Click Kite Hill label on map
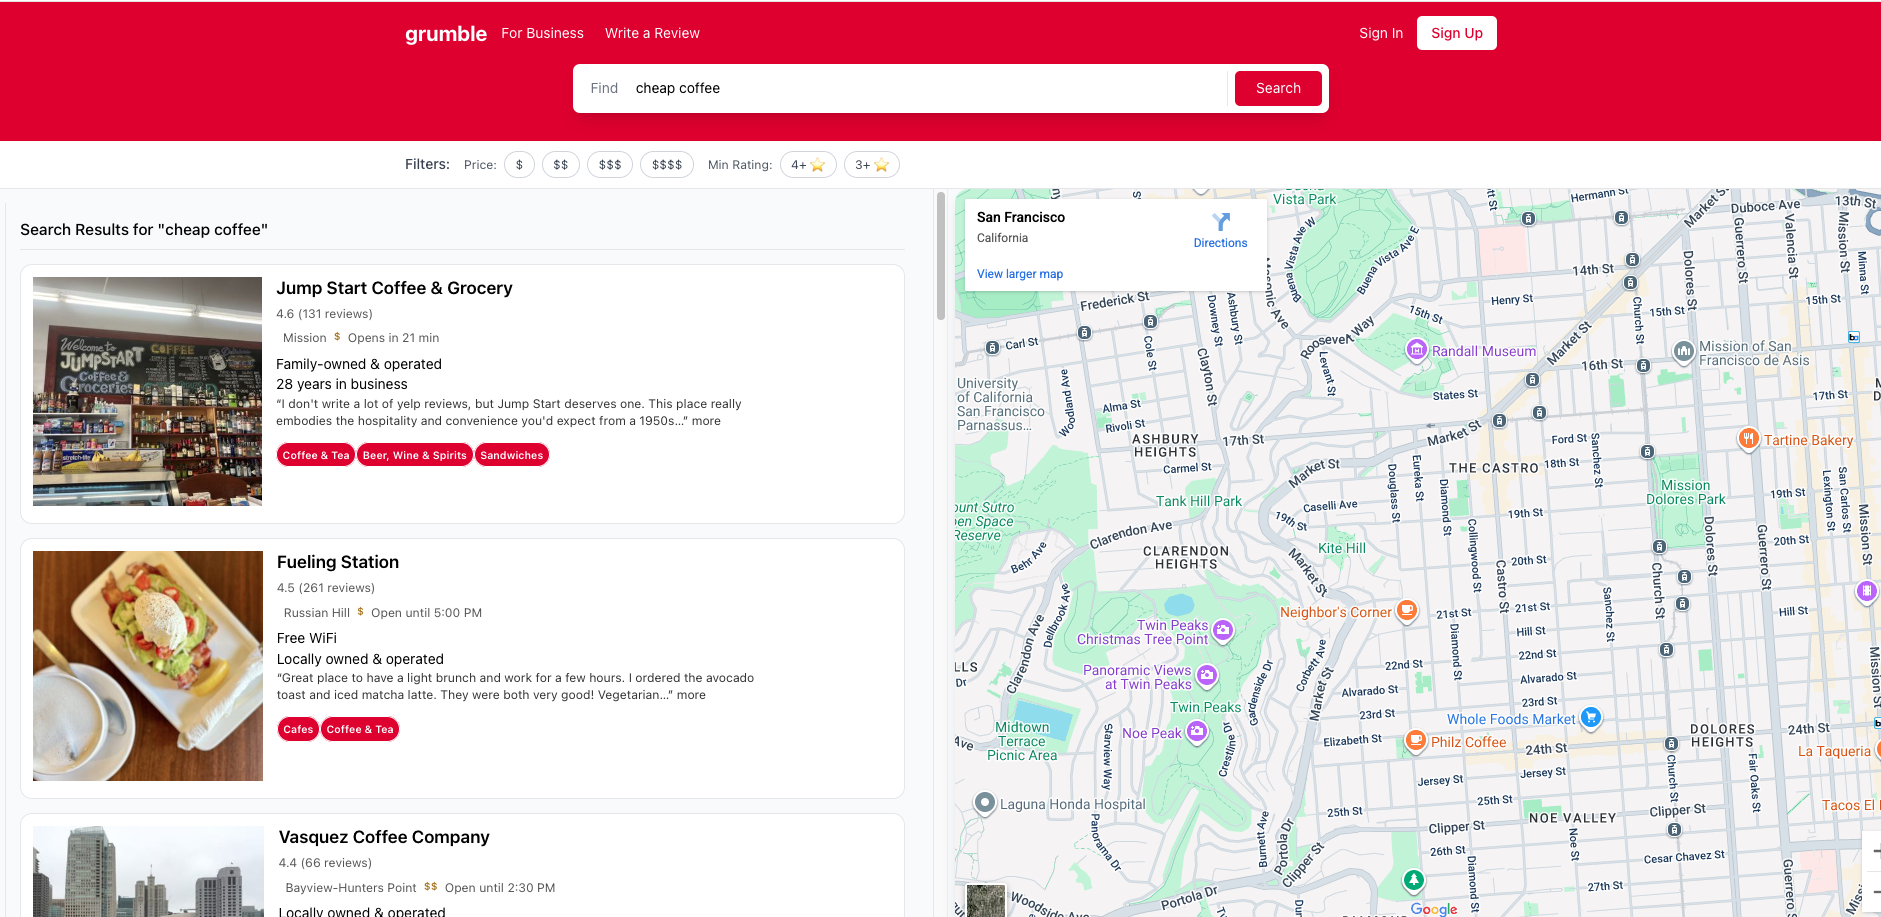Image resolution: width=1881 pixels, height=917 pixels. tap(1342, 548)
